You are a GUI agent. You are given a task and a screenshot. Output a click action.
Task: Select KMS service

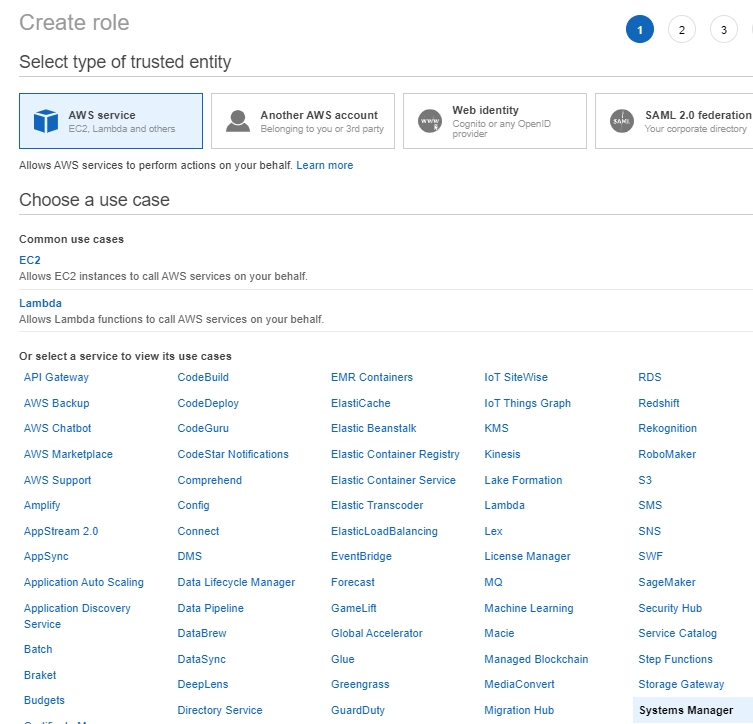click(x=497, y=428)
